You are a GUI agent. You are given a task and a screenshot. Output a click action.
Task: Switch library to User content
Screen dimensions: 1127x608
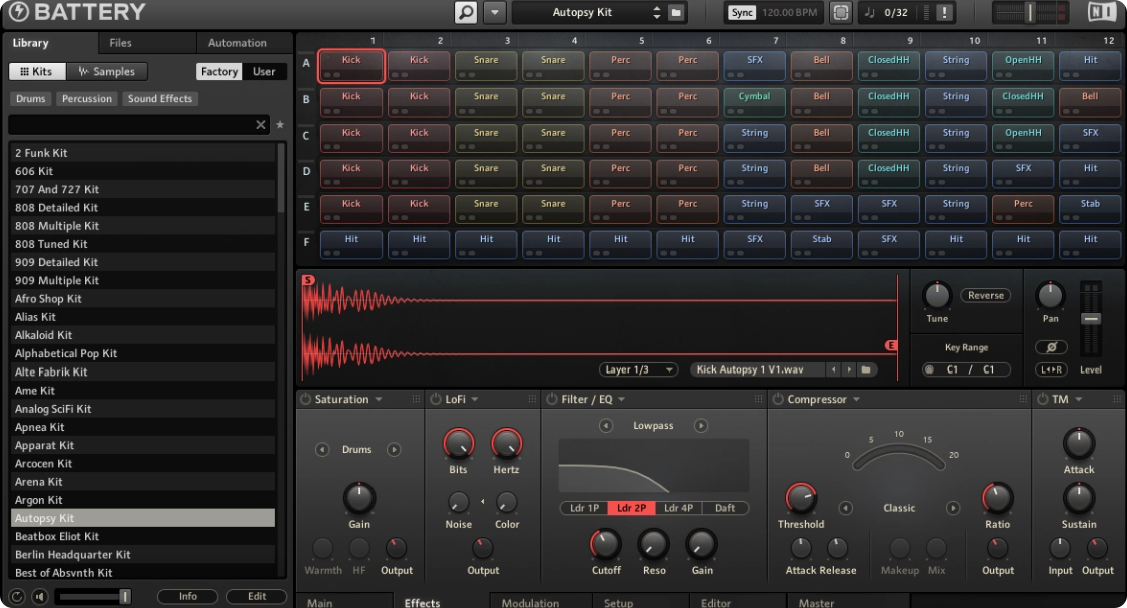click(x=264, y=71)
